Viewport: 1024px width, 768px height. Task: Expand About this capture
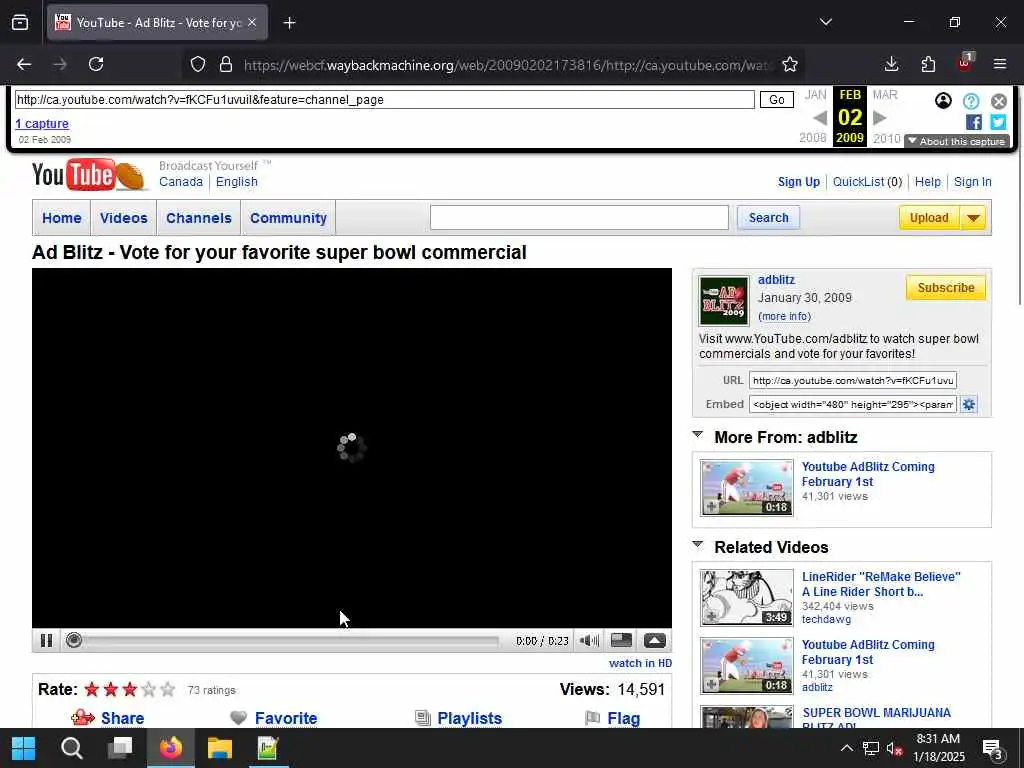pos(957,141)
